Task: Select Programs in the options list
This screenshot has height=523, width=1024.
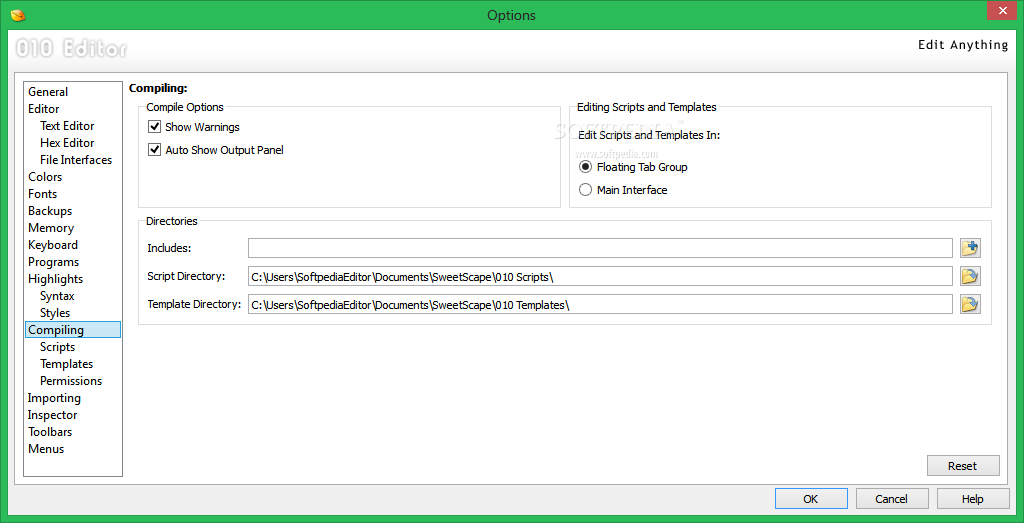Action: (x=53, y=262)
